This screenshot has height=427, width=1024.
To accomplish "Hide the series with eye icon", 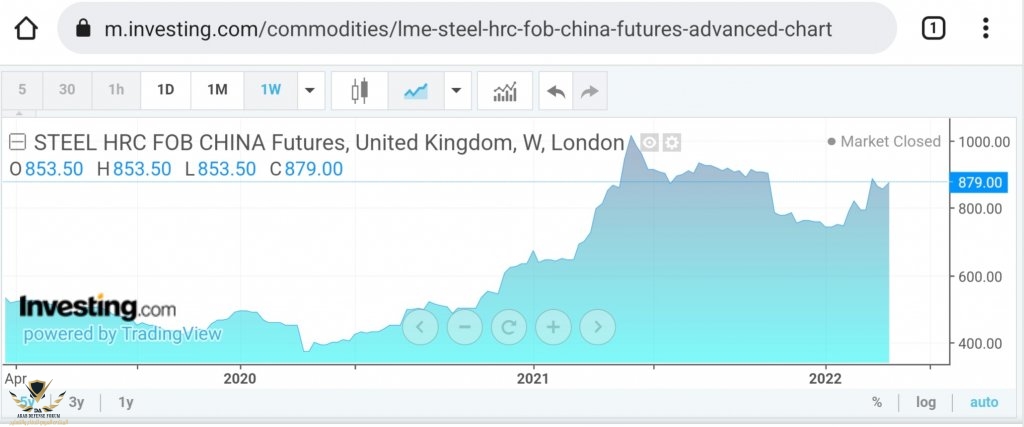I will point(649,142).
